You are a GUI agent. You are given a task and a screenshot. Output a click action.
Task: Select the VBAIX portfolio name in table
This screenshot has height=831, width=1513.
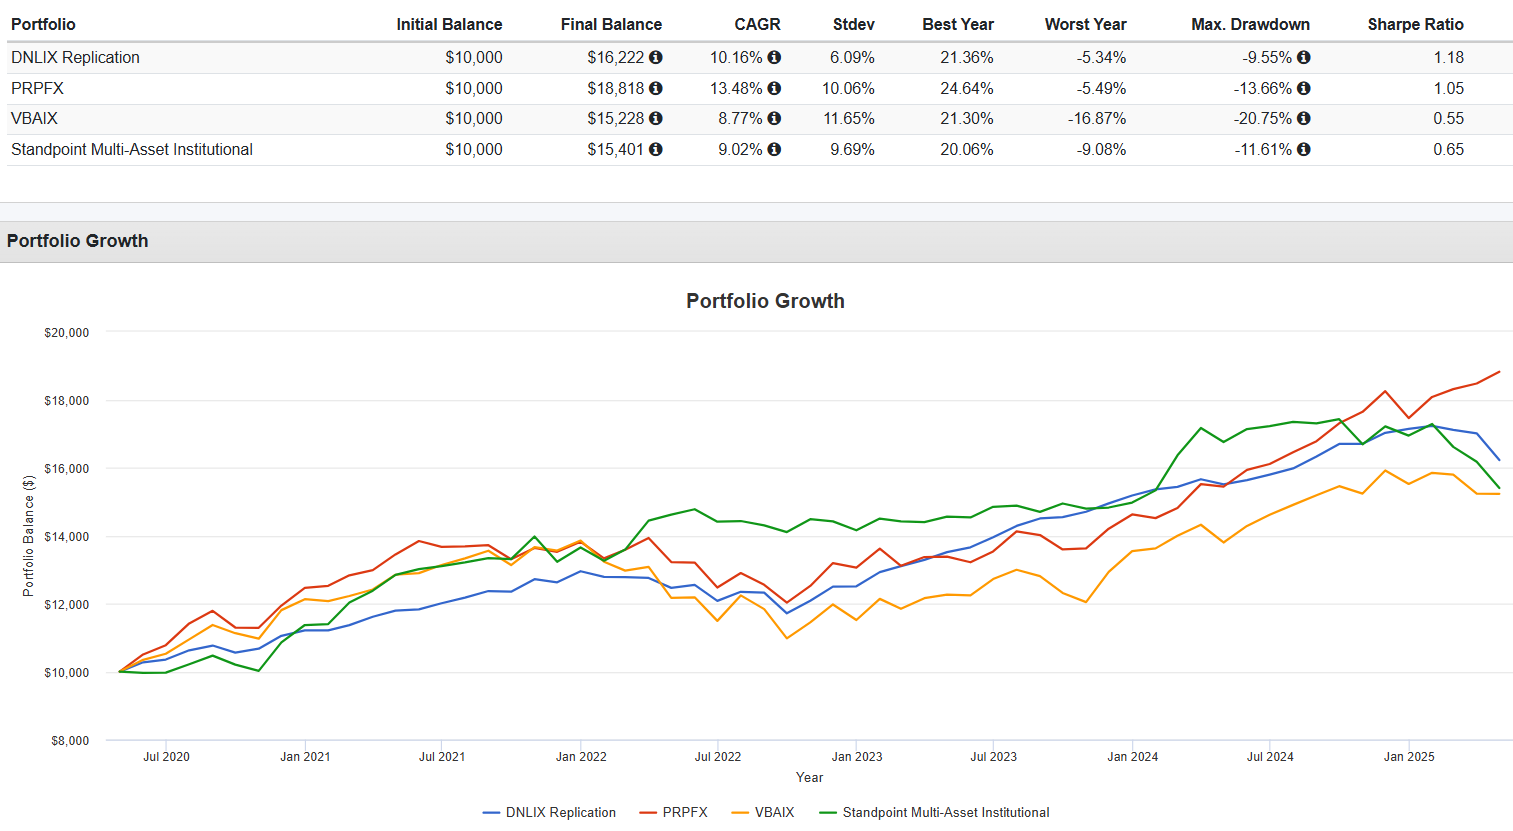click(34, 118)
